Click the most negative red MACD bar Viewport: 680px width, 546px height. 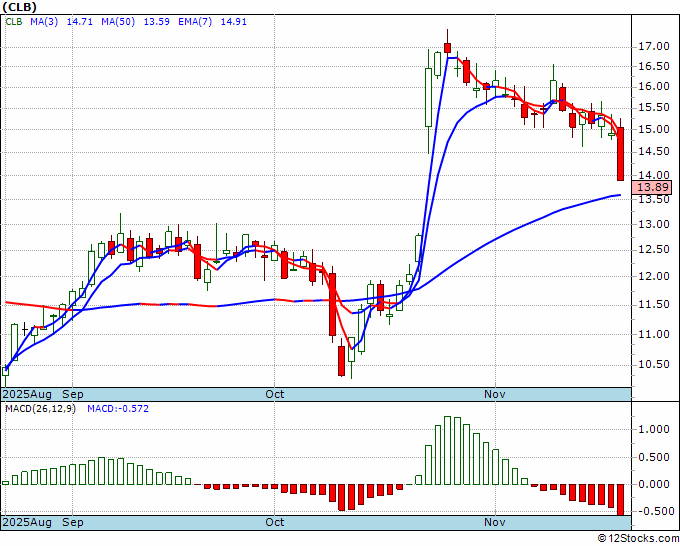point(621,500)
